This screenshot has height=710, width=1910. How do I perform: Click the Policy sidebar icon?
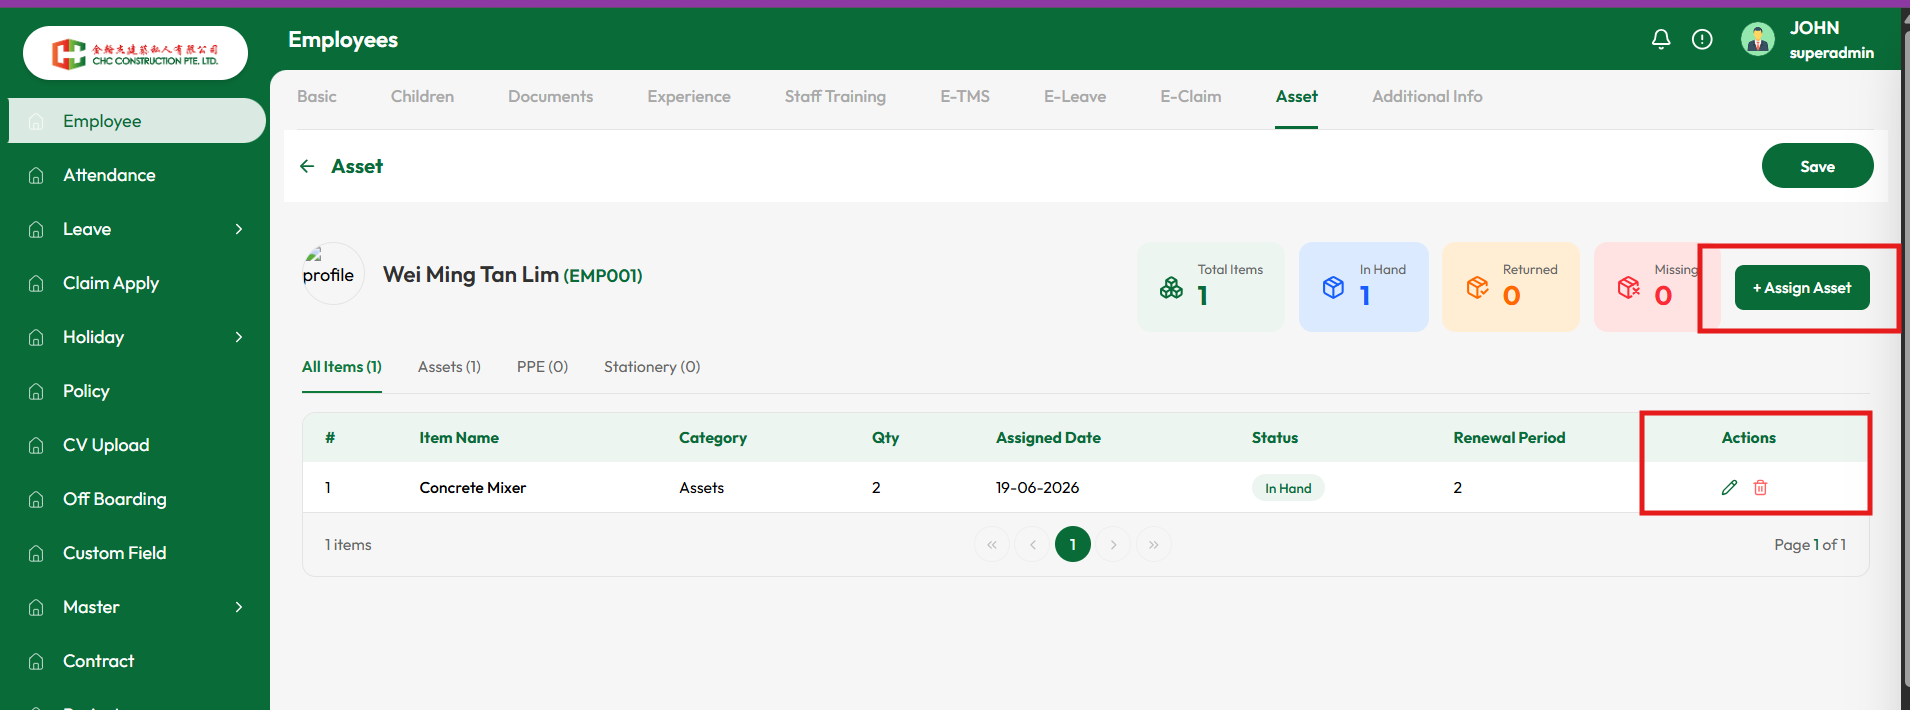tap(36, 391)
